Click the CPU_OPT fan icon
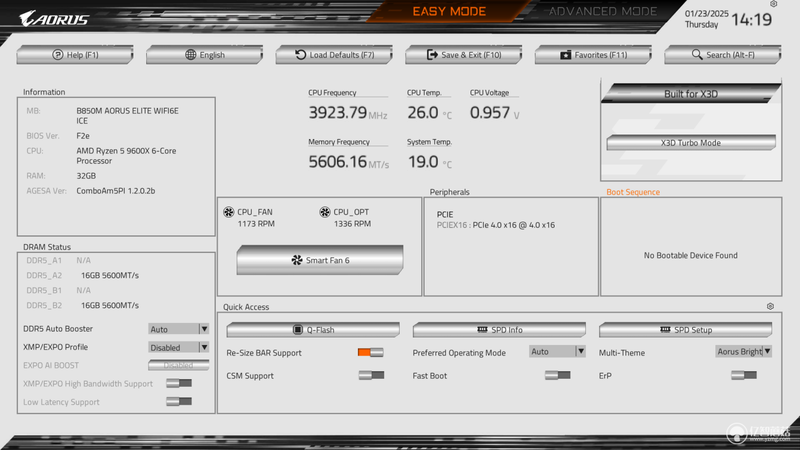Screen dimensions: 800x450 [x=324, y=212]
